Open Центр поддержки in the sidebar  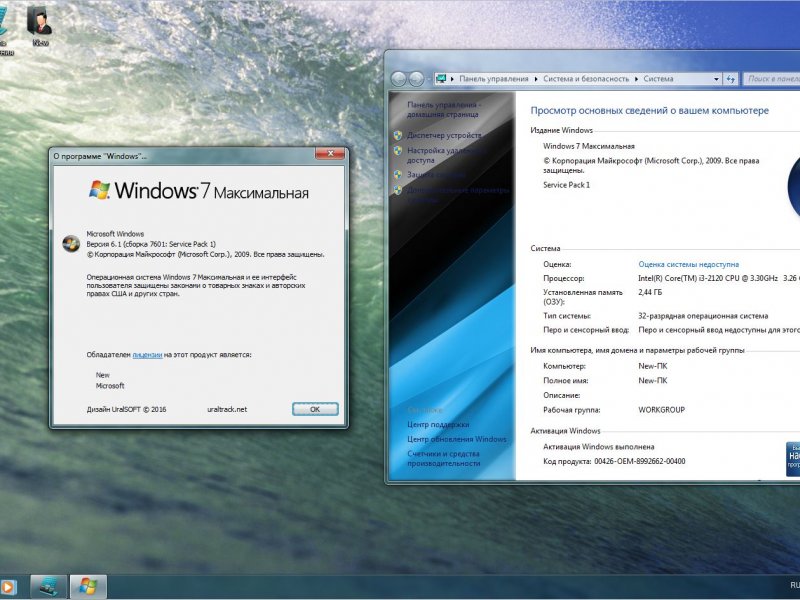[x=438, y=424]
